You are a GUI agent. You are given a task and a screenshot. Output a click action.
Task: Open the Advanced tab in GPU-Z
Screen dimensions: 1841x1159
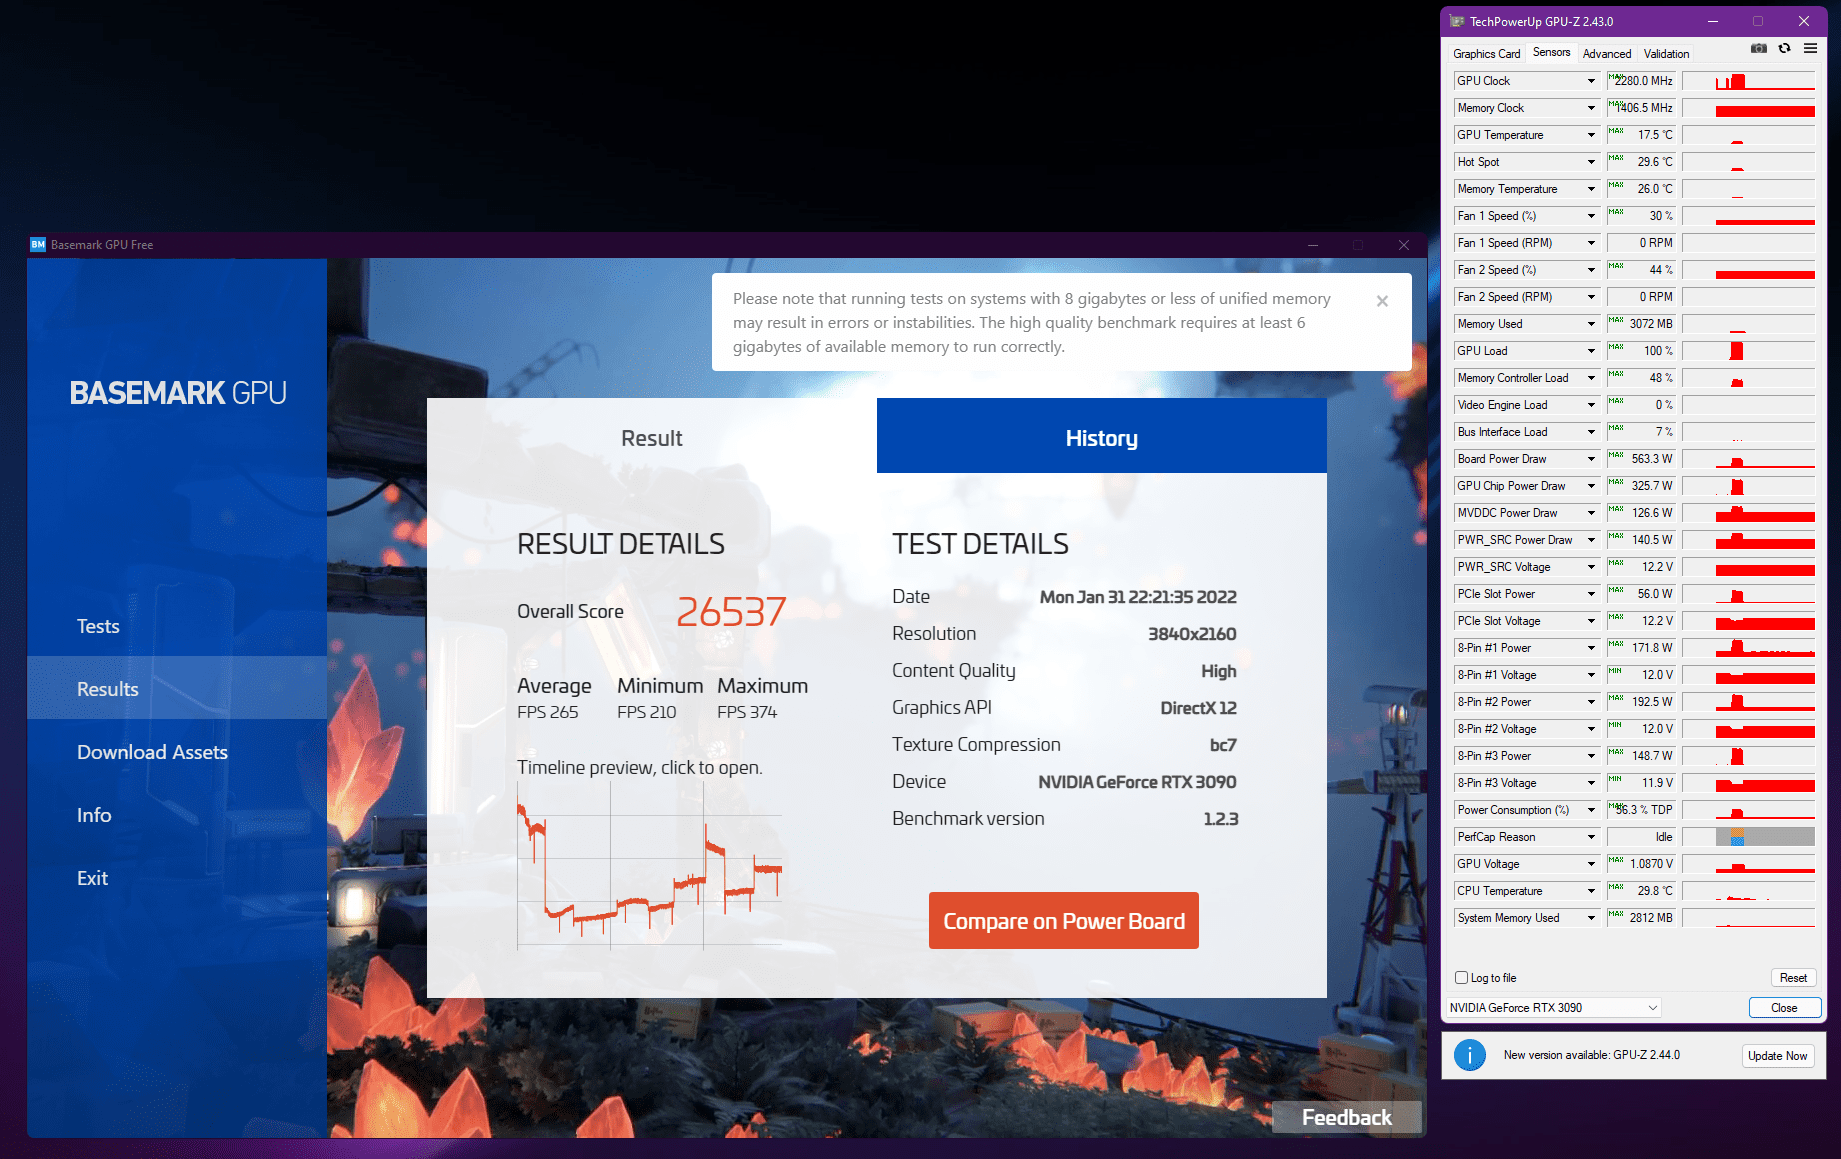pos(1607,54)
